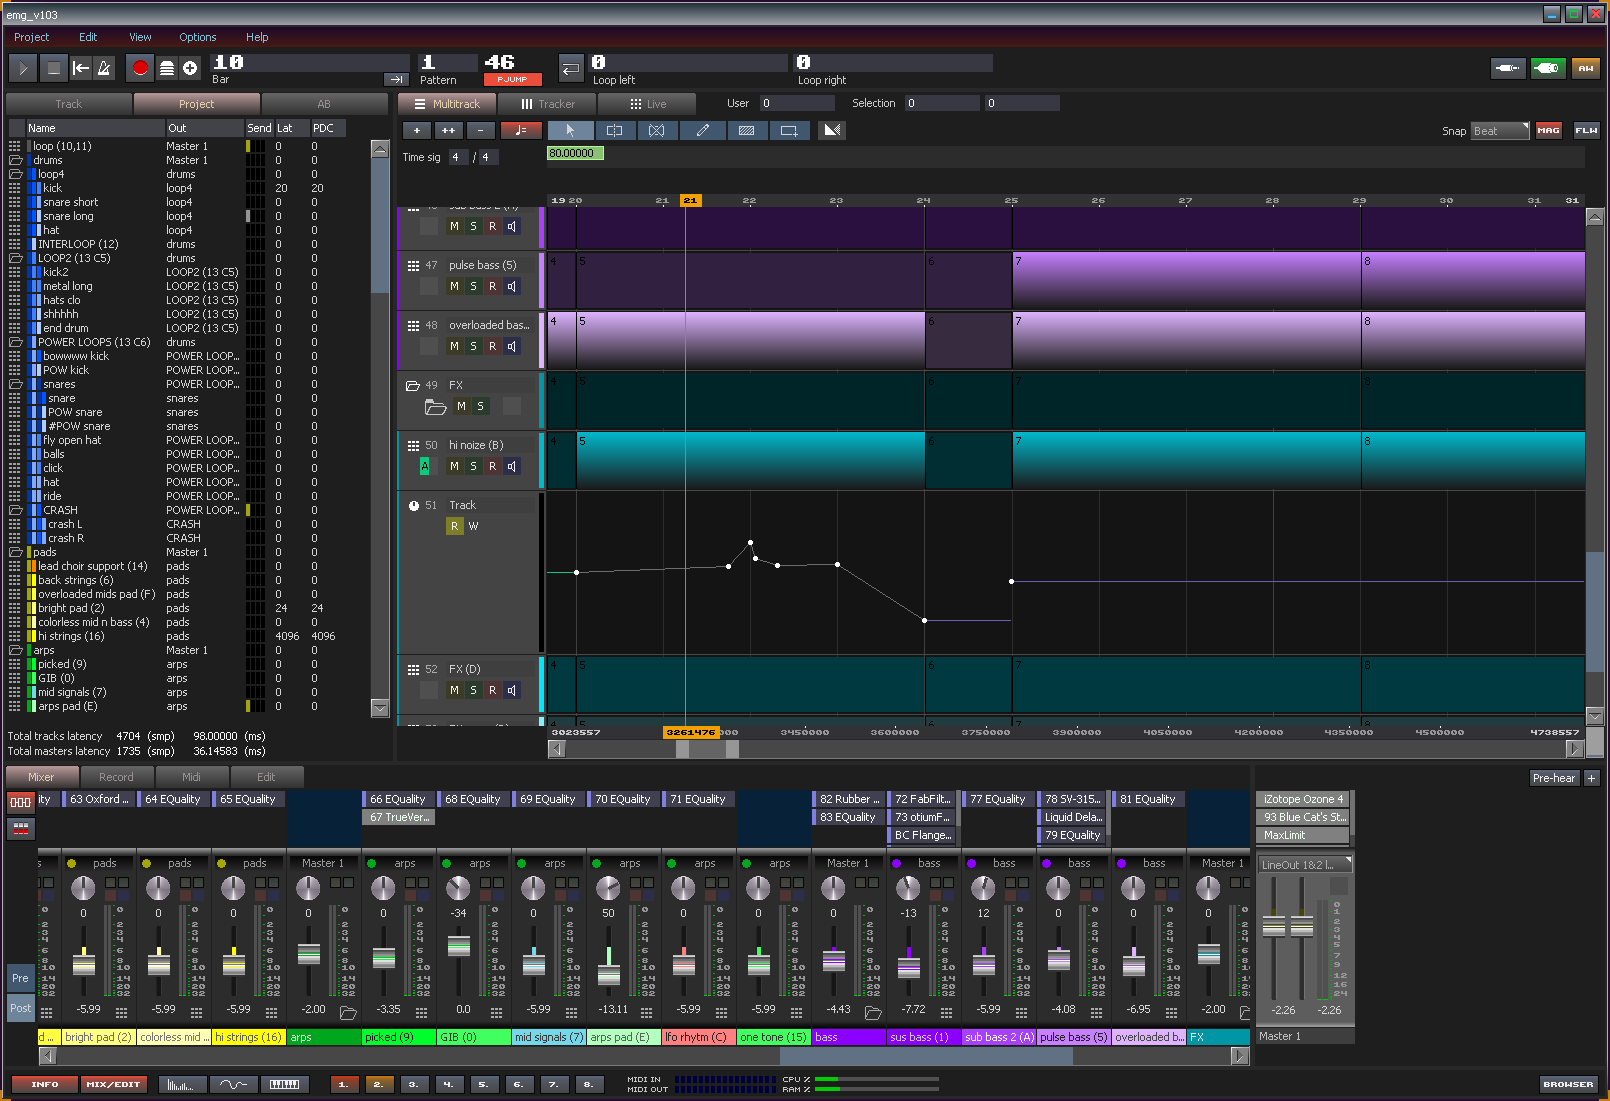Image resolution: width=1610 pixels, height=1101 pixels.
Task: Collapse the pads folder in project list
Action: [15, 552]
